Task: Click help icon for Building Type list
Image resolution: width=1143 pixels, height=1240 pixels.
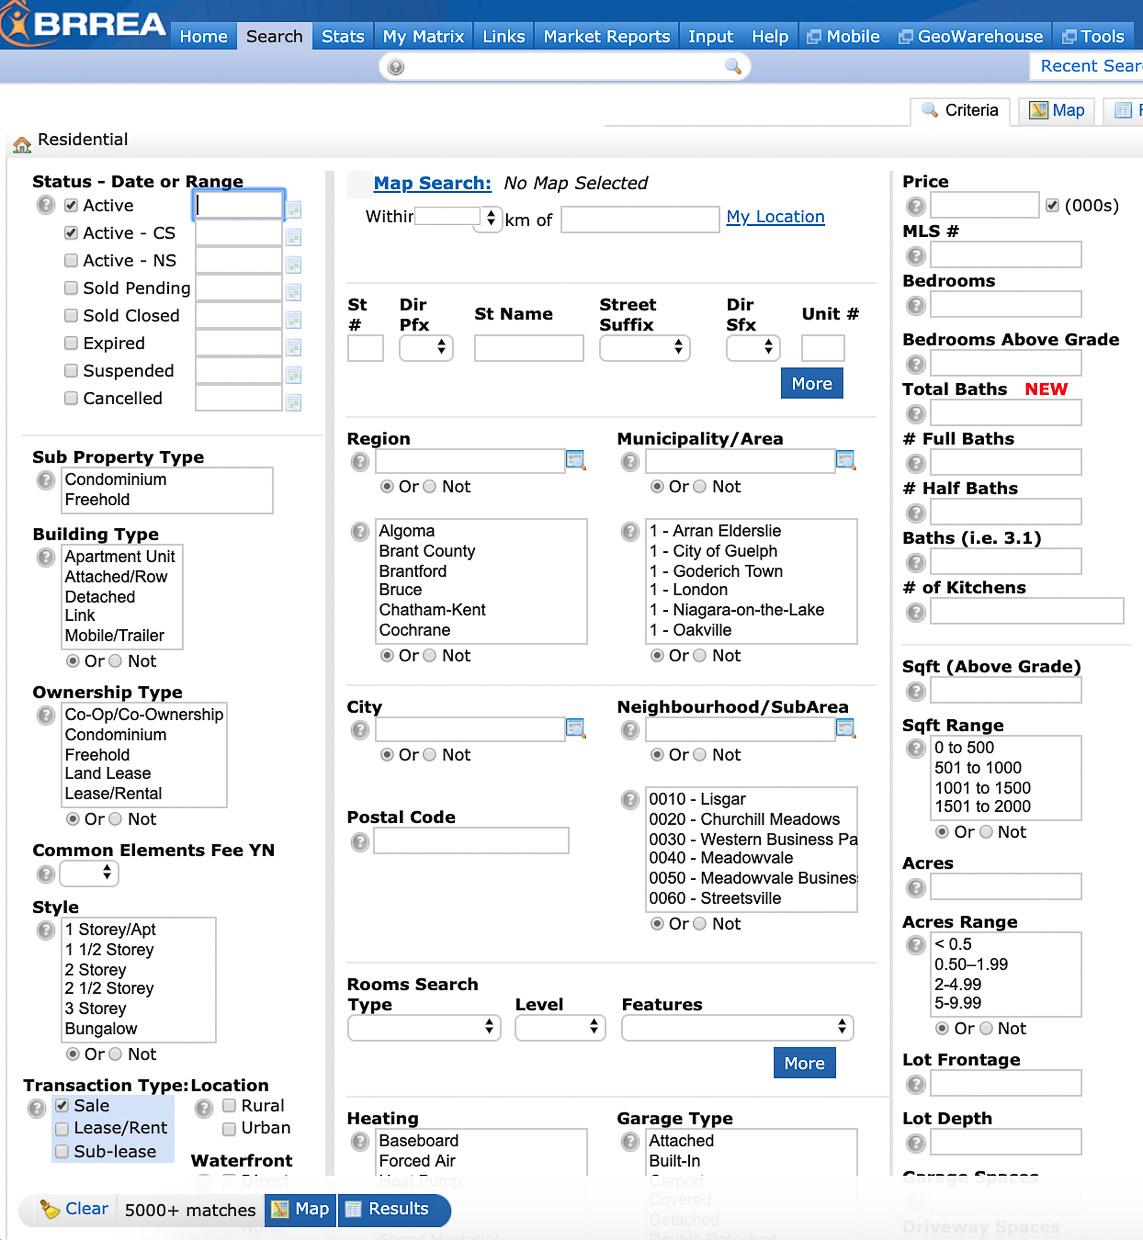Action: click(x=46, y=557)
